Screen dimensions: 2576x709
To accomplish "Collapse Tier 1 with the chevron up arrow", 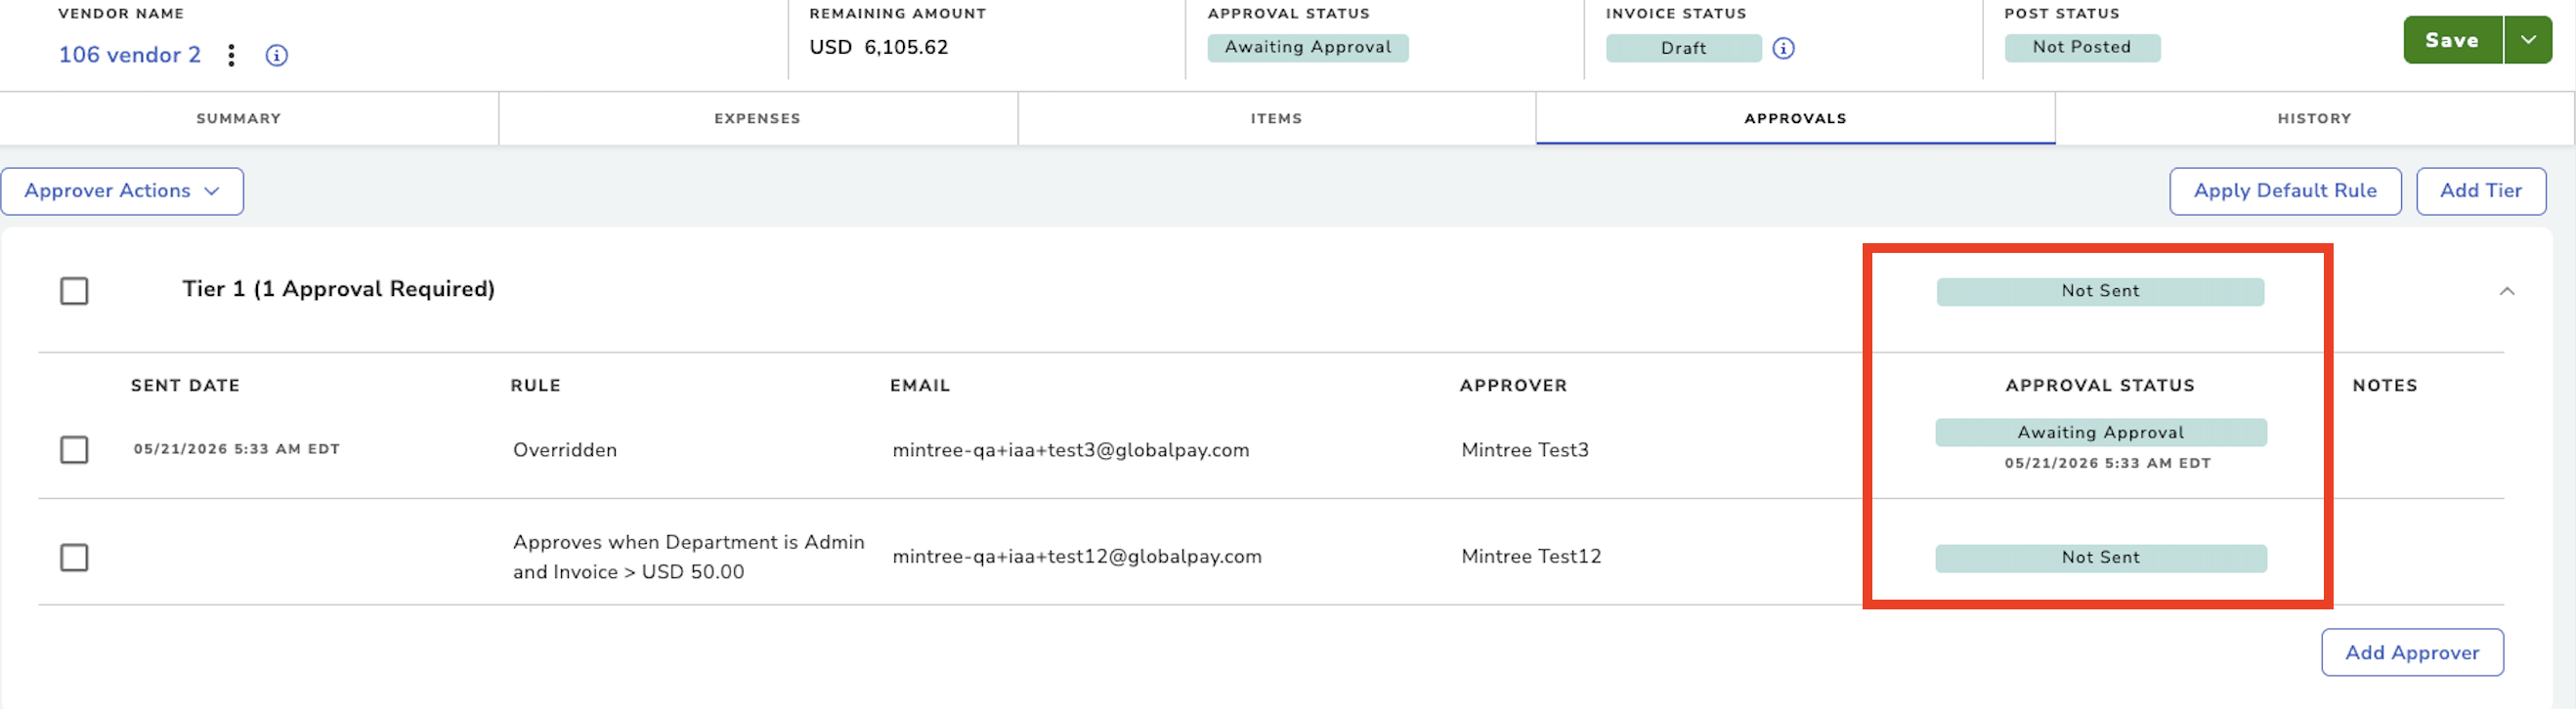I will coord(2507,291).
